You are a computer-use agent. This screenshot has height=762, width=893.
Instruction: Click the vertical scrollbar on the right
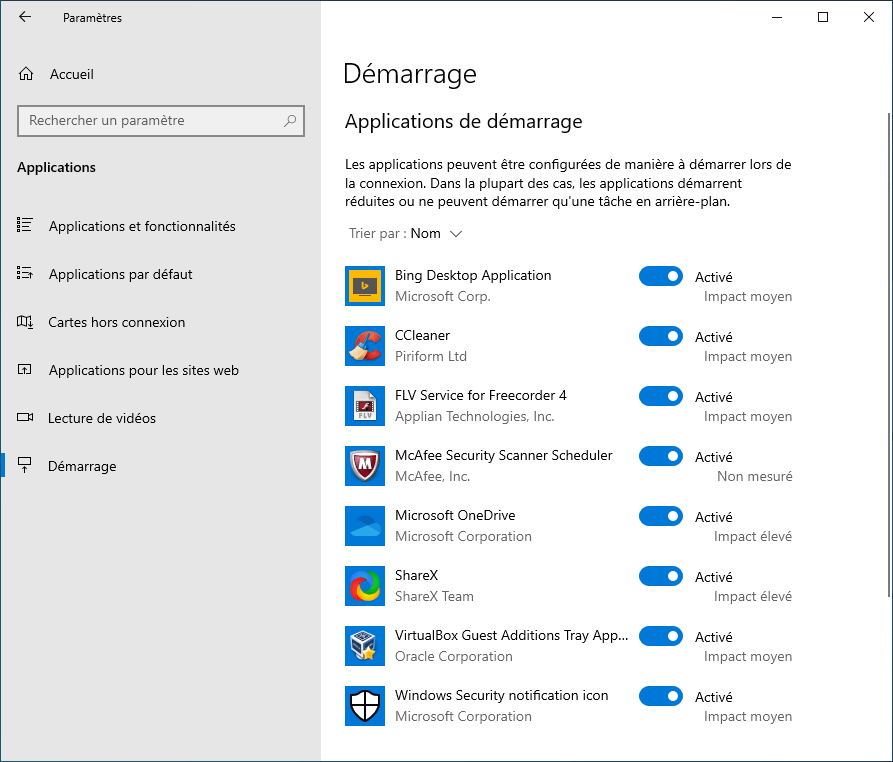[x=888, y=355]
